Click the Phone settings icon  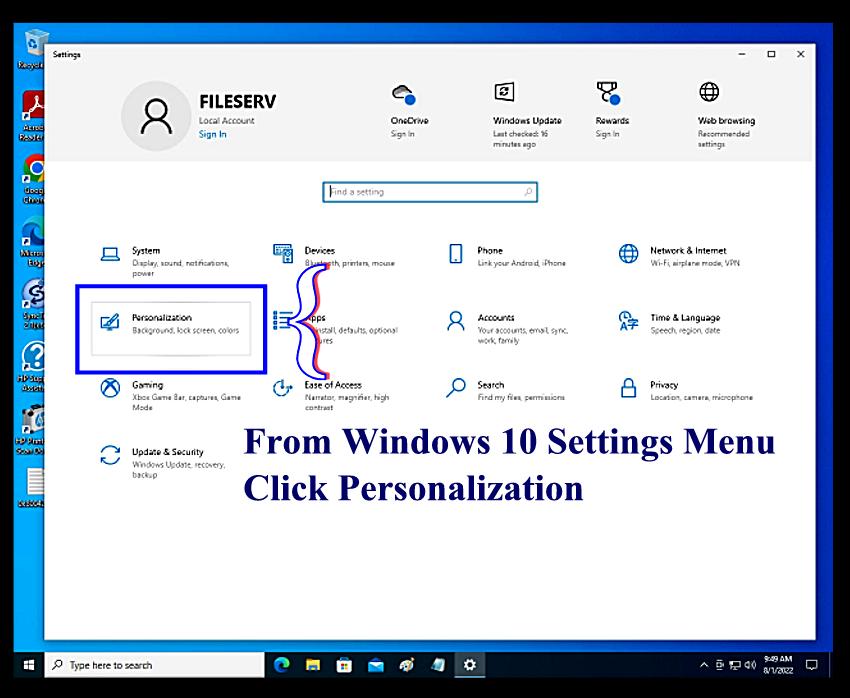(456, 253)
